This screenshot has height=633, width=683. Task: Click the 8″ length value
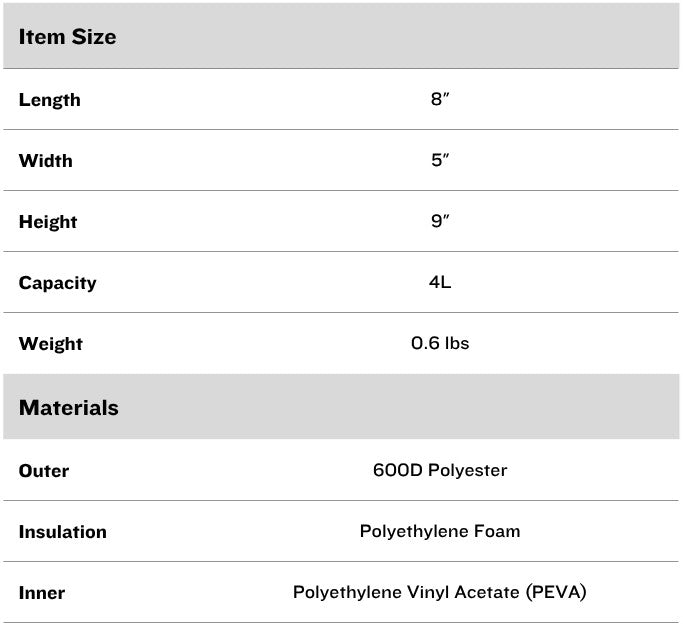coord(440,100)
